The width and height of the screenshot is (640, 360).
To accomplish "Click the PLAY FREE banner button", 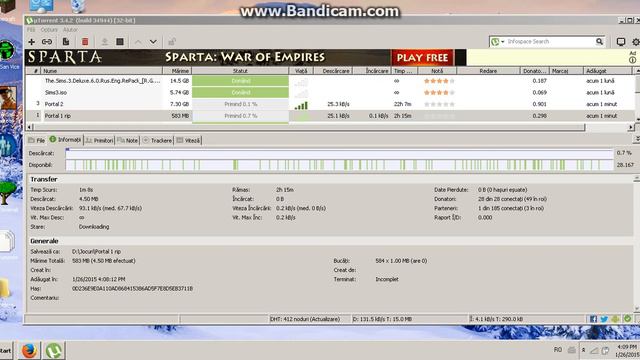I will pos(422,58).
